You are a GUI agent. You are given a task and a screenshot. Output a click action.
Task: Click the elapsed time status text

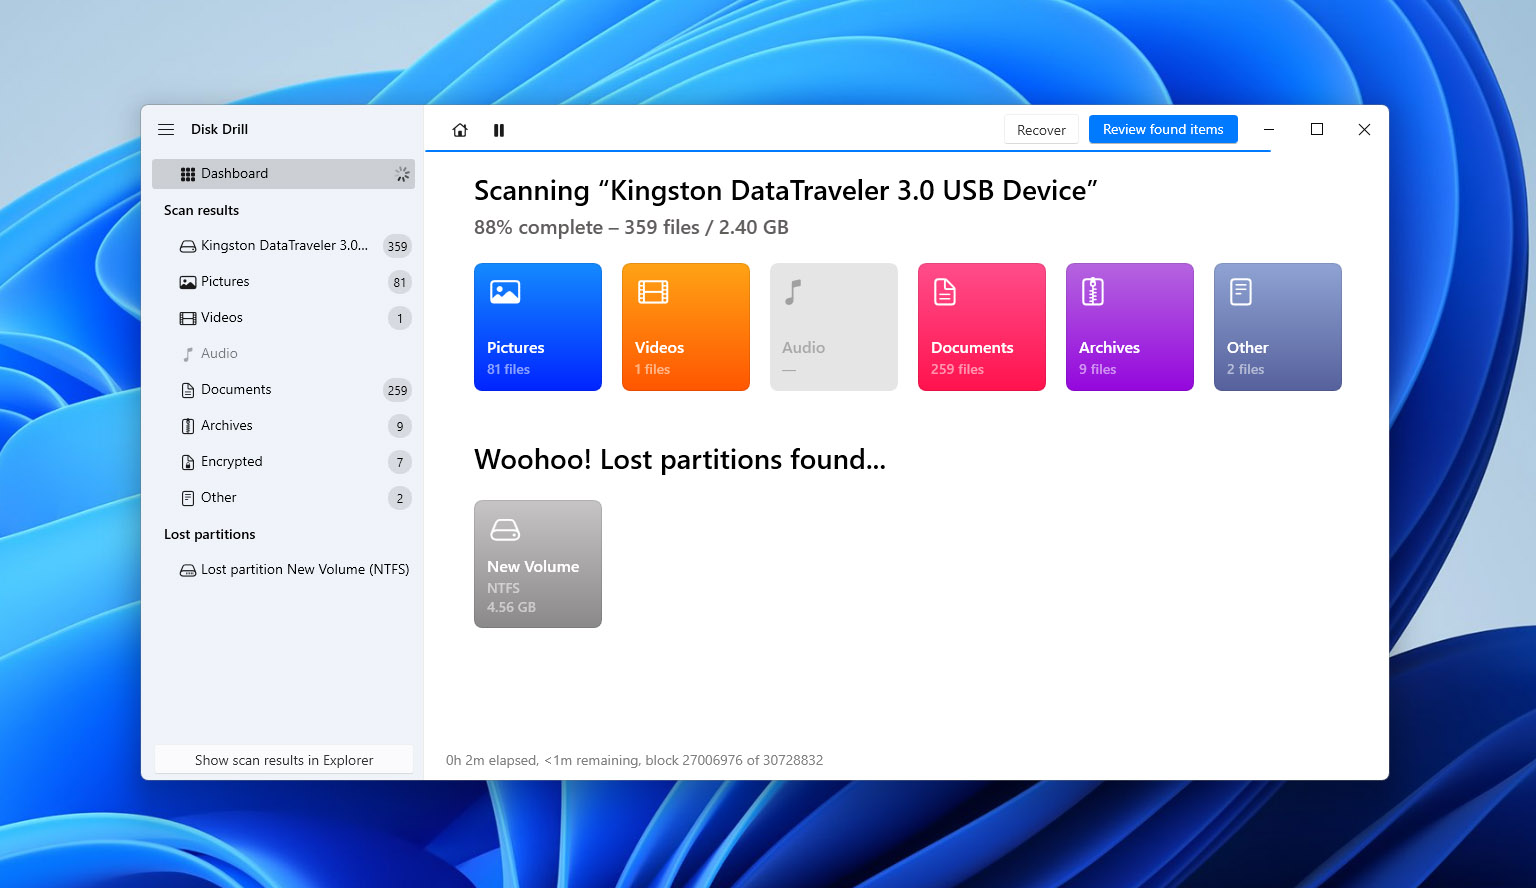click(634, 760)
